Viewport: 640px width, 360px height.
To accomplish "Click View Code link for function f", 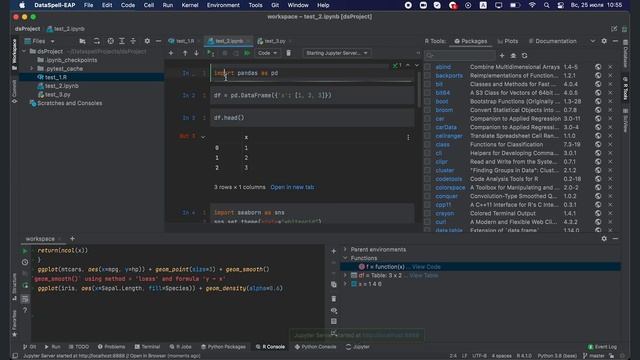I will (426, 267).
